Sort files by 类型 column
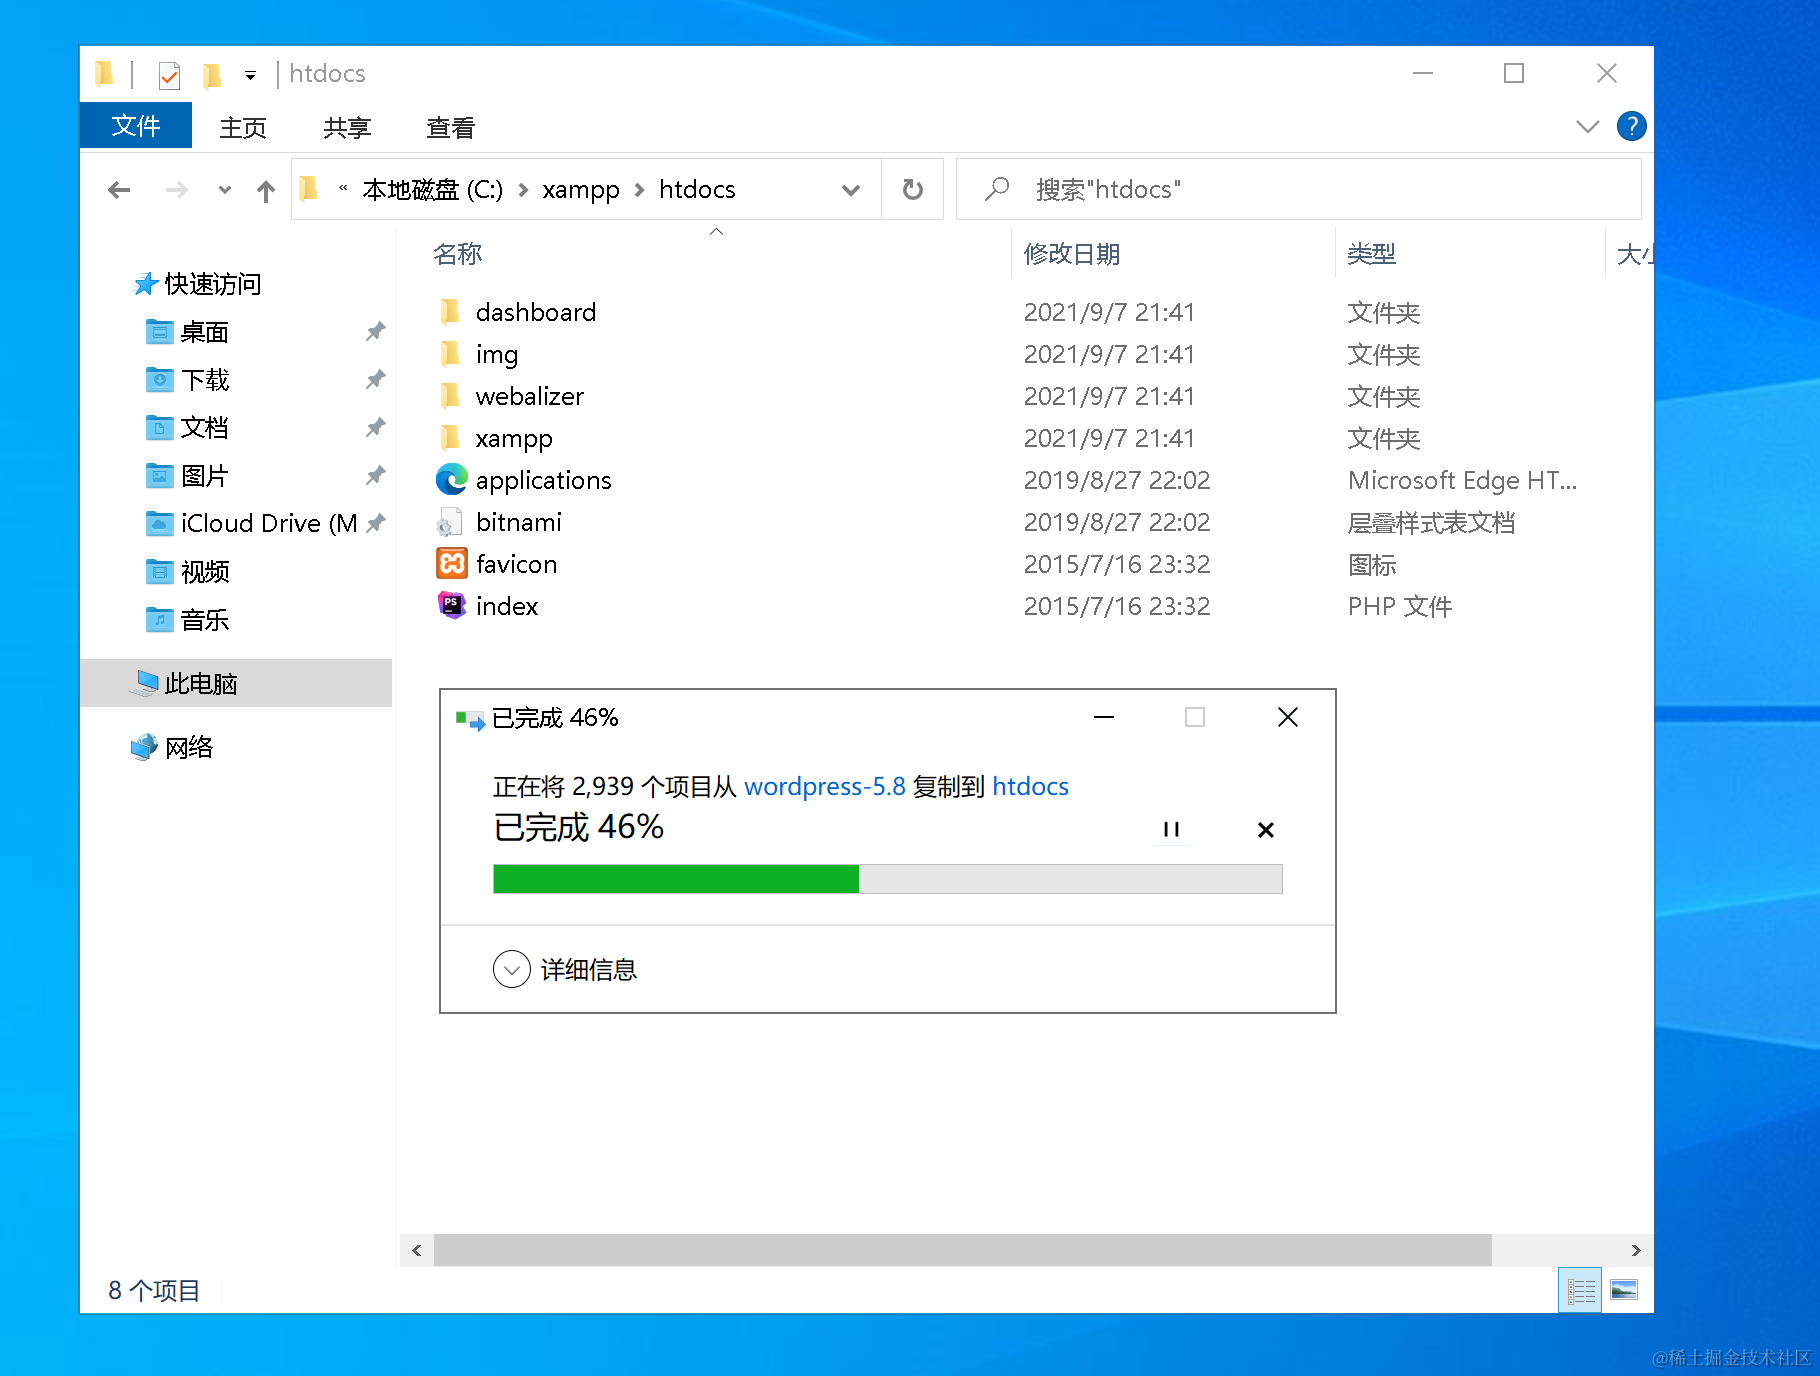Screen dimensions: 1820x1376 [1371, 254]
